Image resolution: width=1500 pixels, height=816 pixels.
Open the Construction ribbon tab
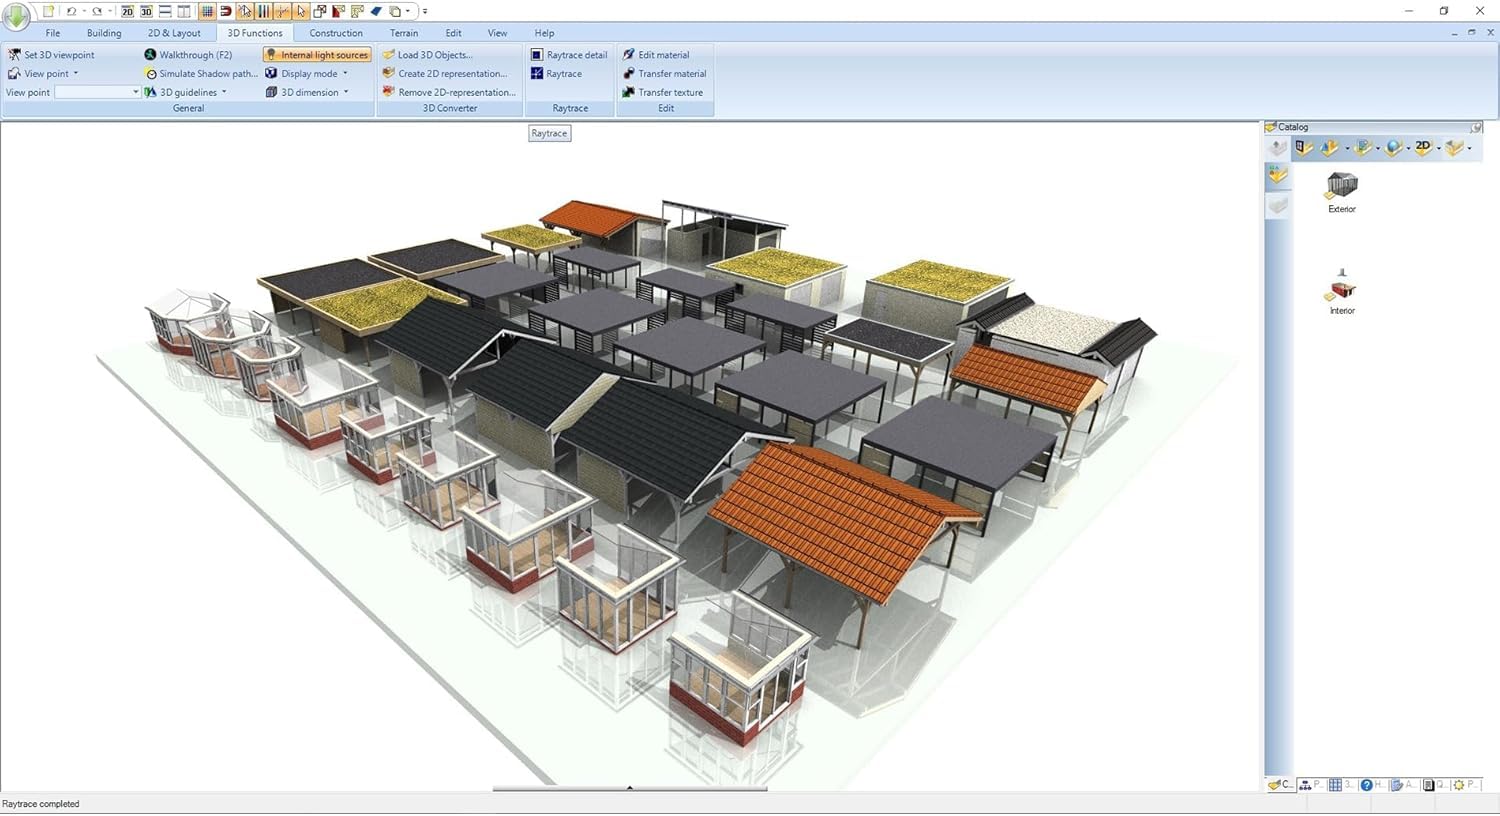pyautogui.click(x=335, y=33)
